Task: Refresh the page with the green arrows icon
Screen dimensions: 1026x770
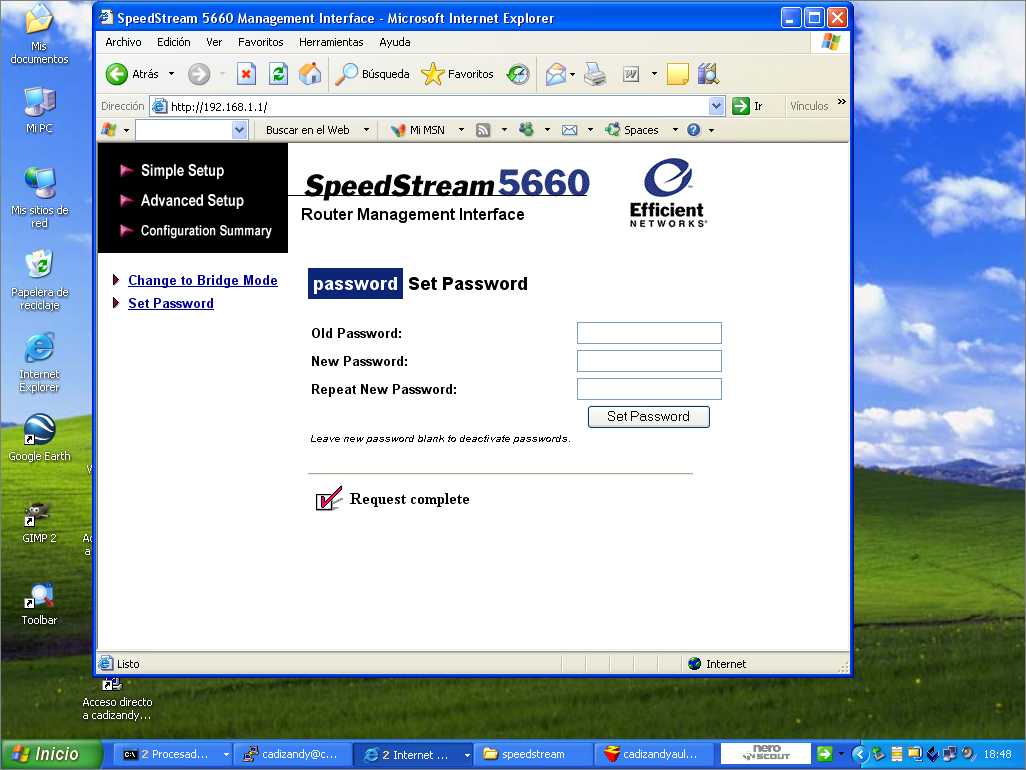Action: 278,74
